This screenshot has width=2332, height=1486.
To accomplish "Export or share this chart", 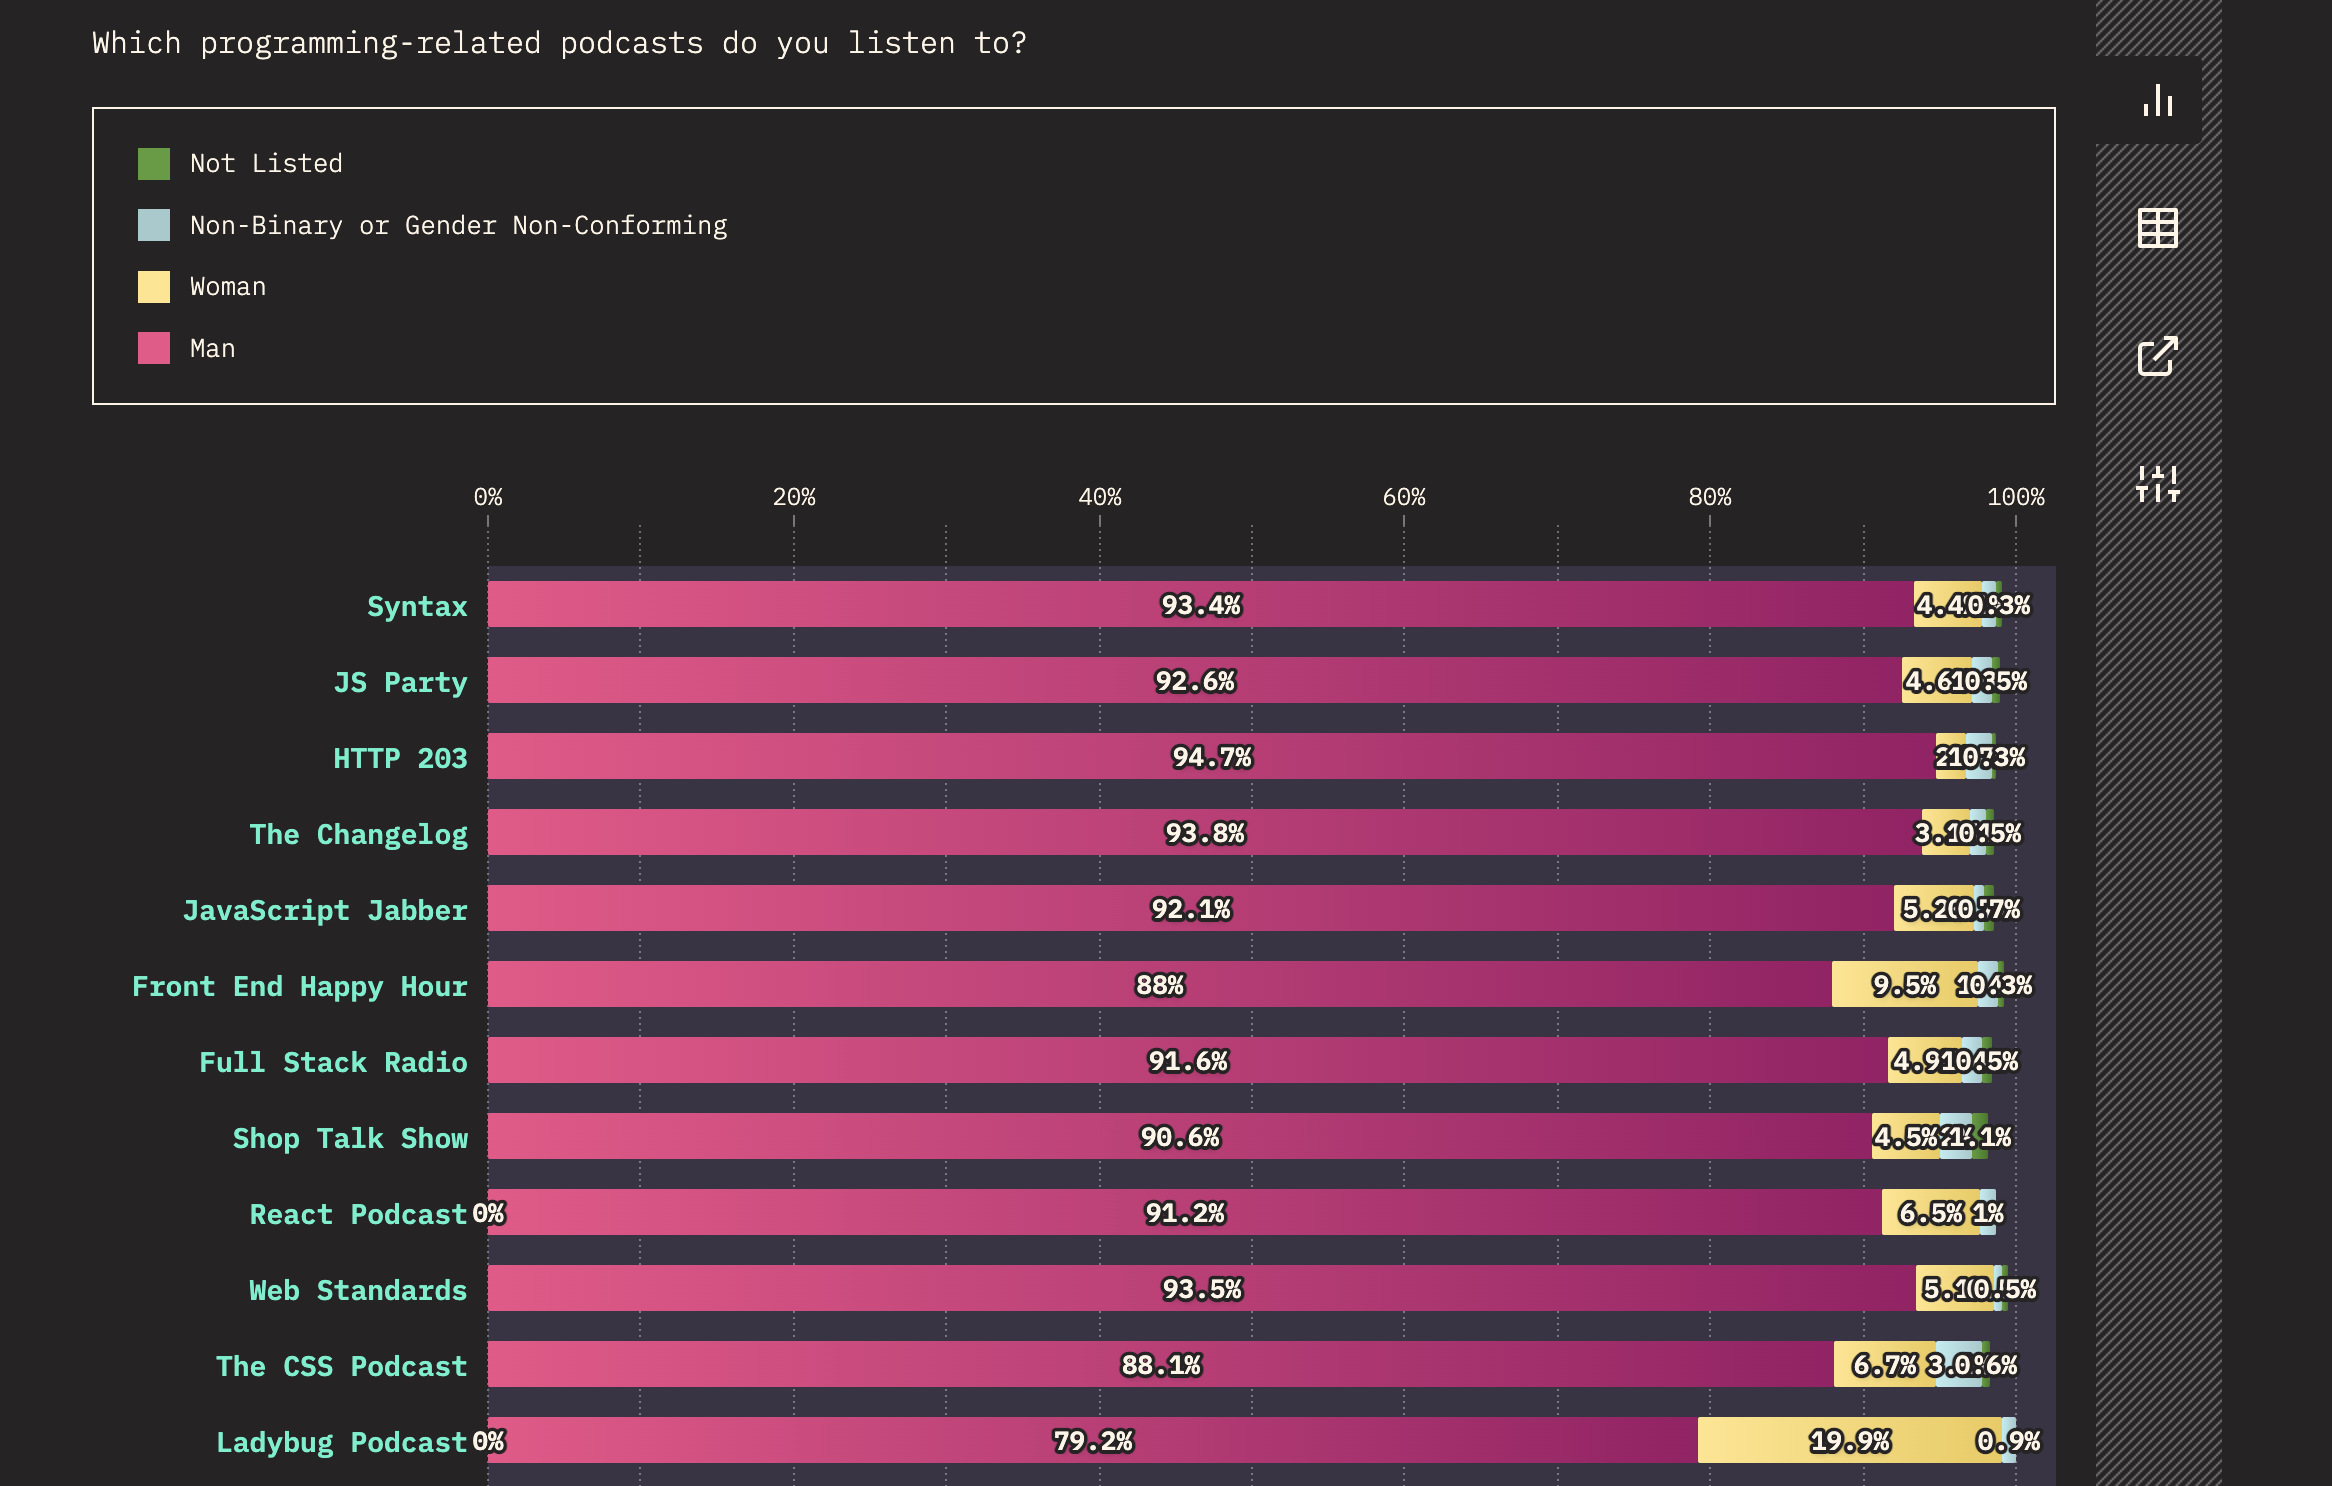I will tap(2156, 358).
